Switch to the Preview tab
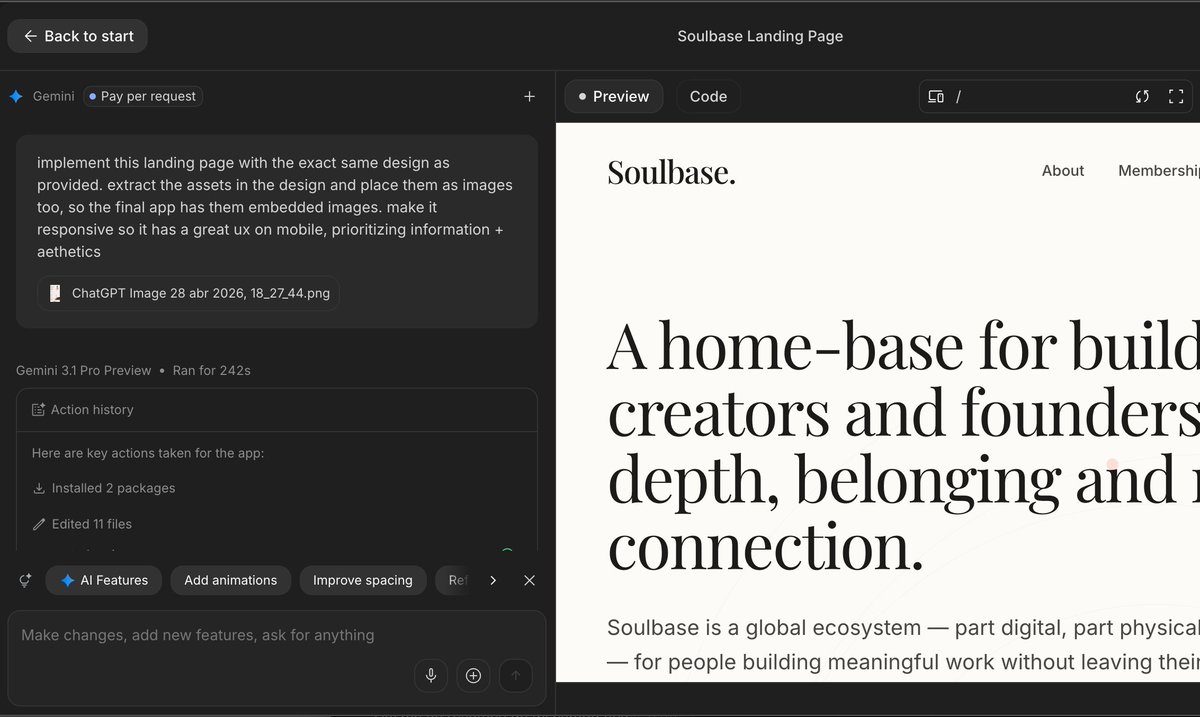The width and height of the screenshot is (1200, 717). (x=614, y=97)
